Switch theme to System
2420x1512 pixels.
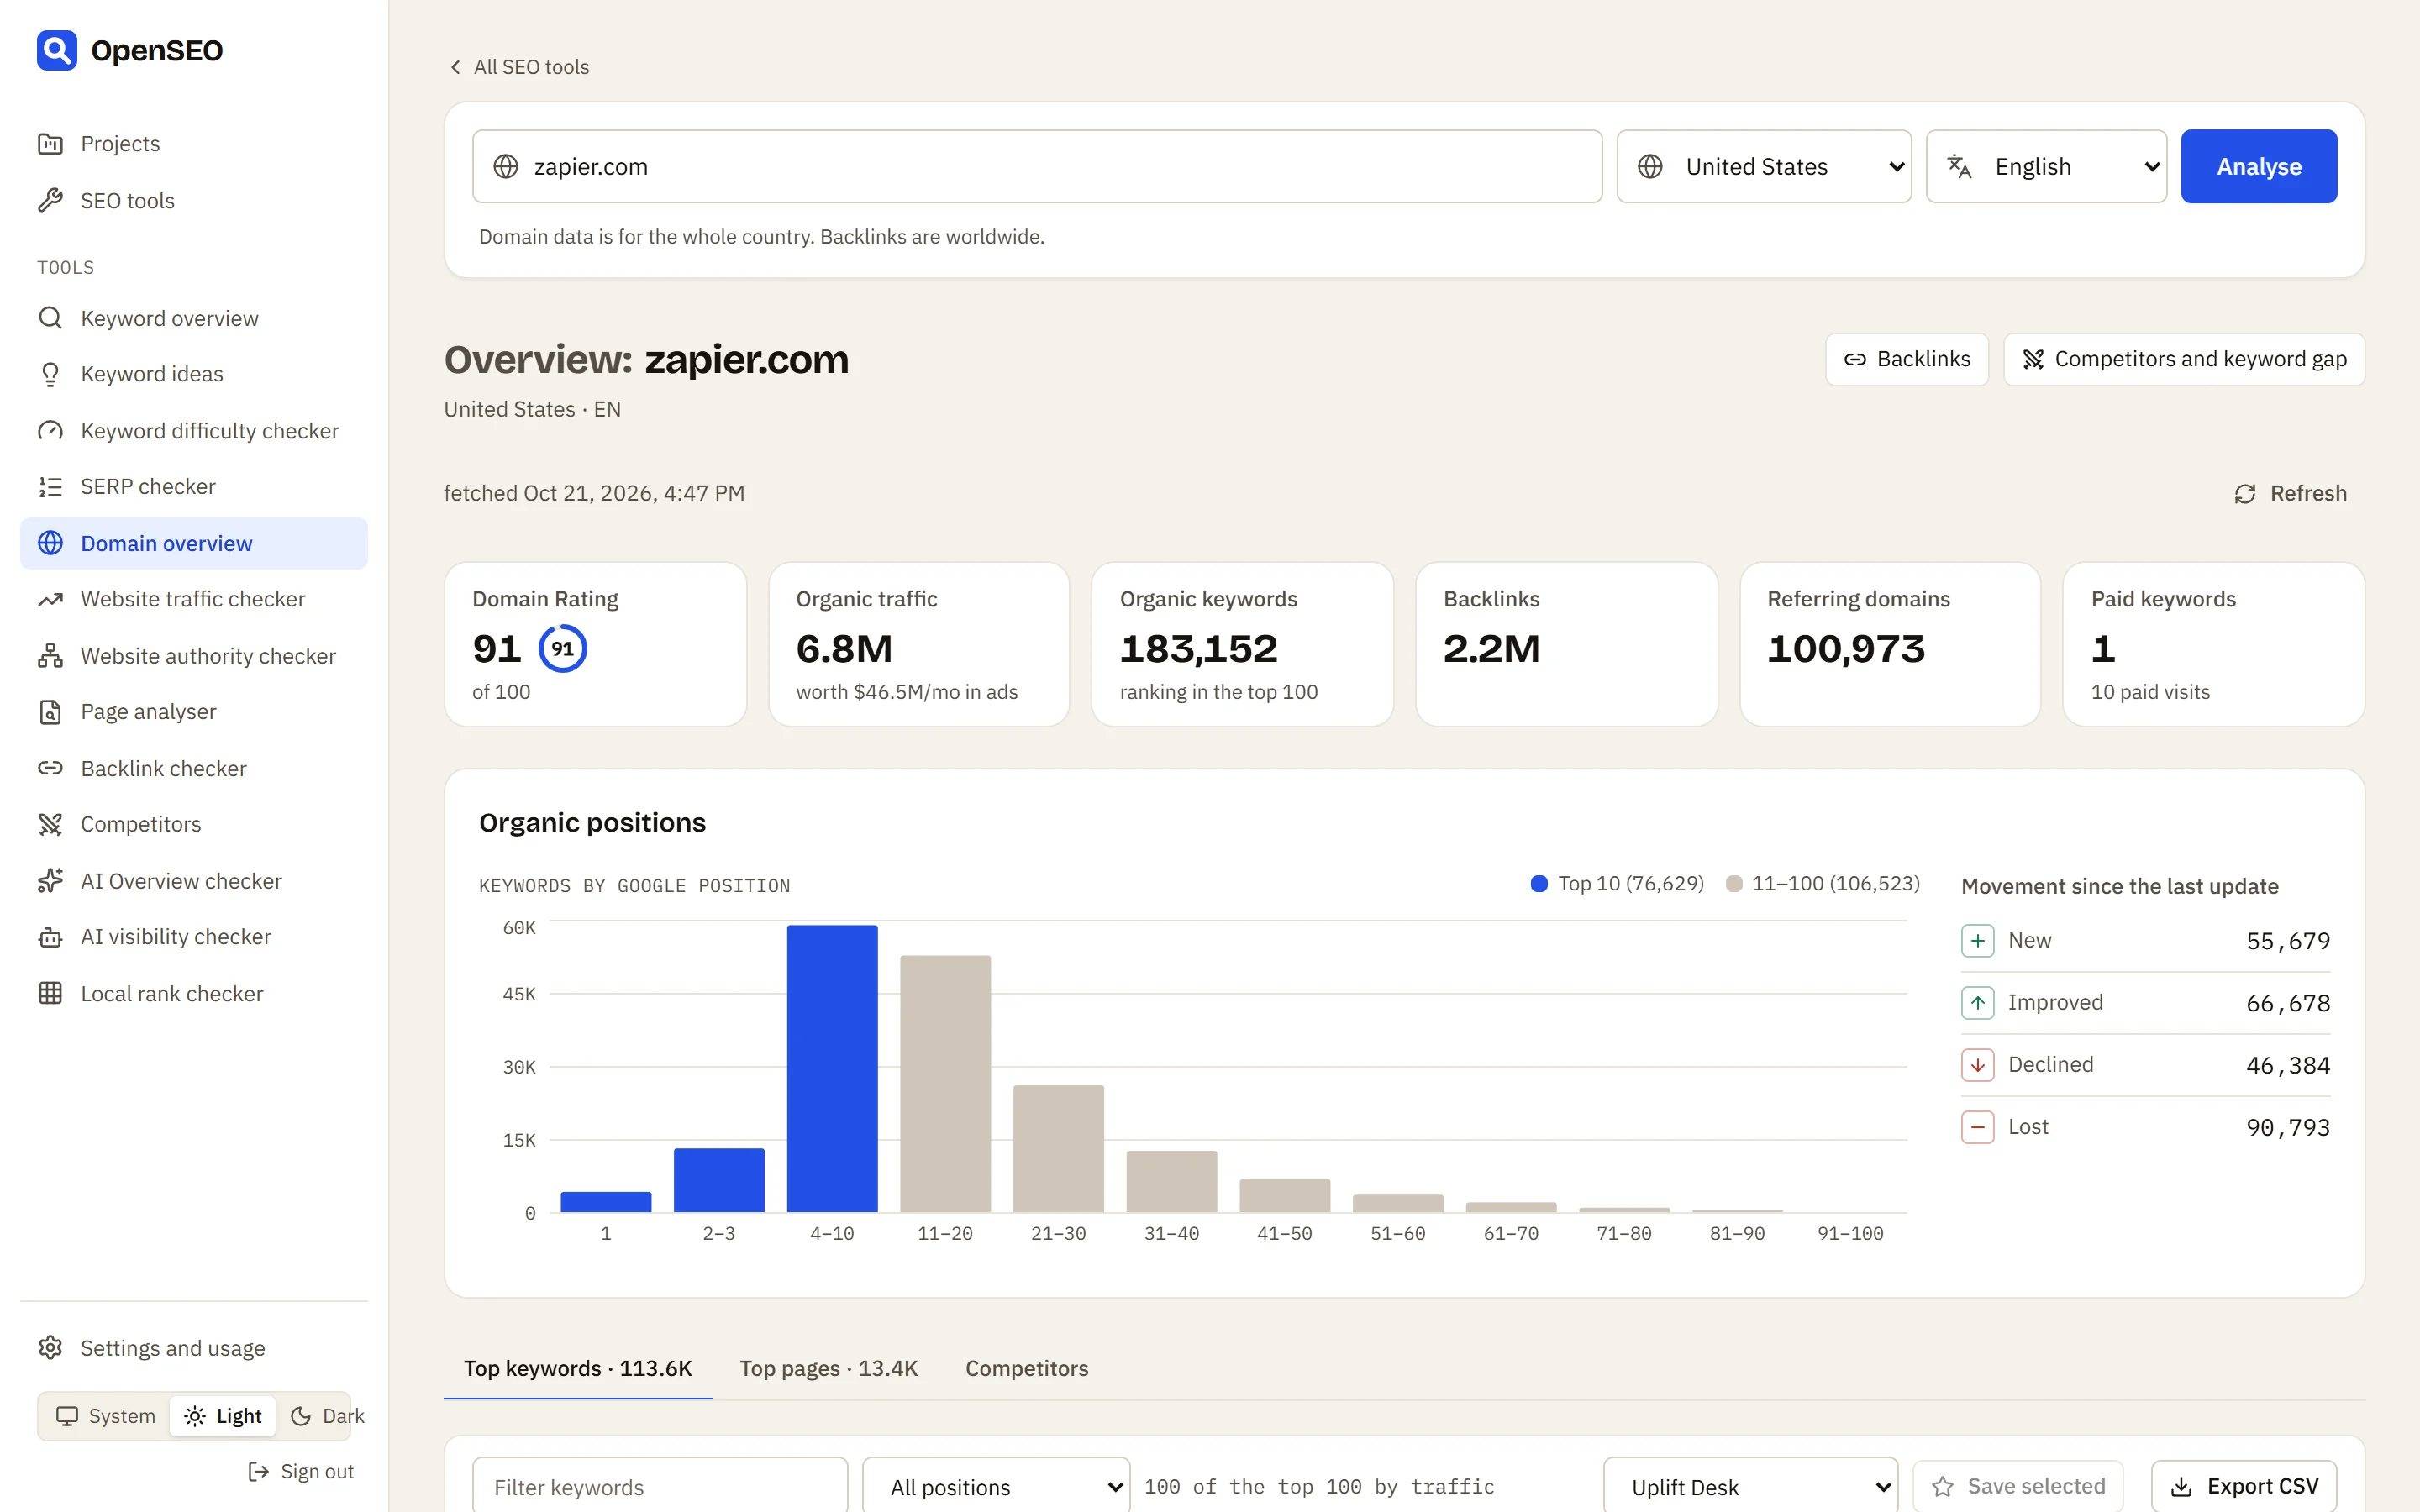(105, 1416)
